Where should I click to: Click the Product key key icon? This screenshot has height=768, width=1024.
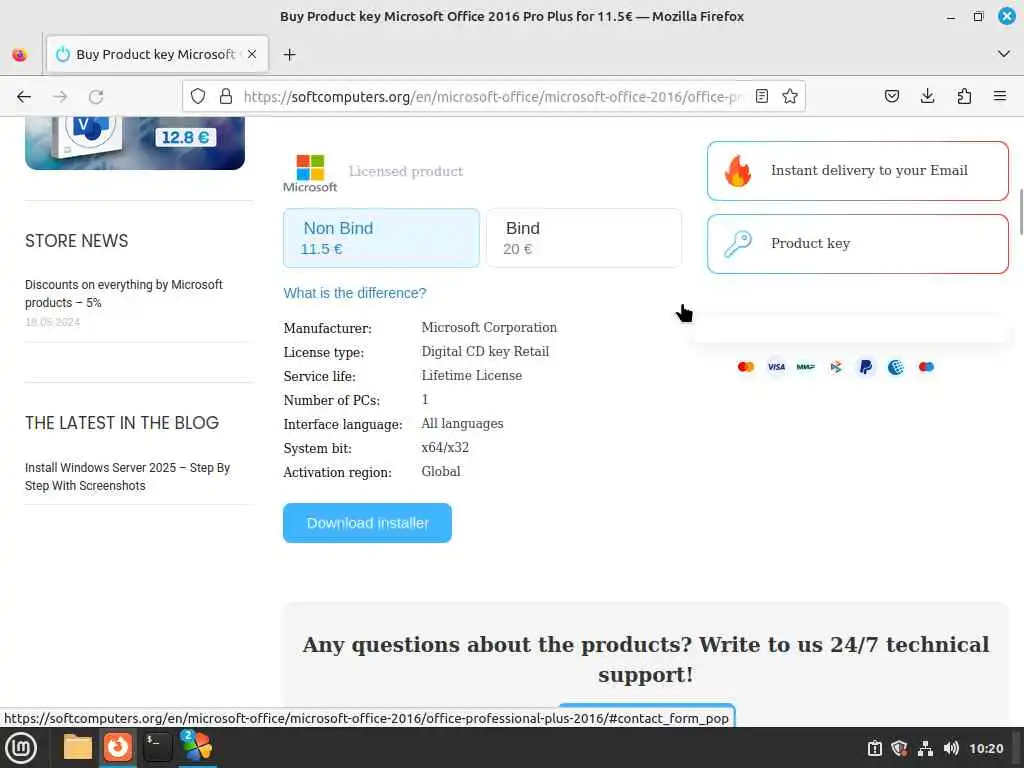coord(738,244)
